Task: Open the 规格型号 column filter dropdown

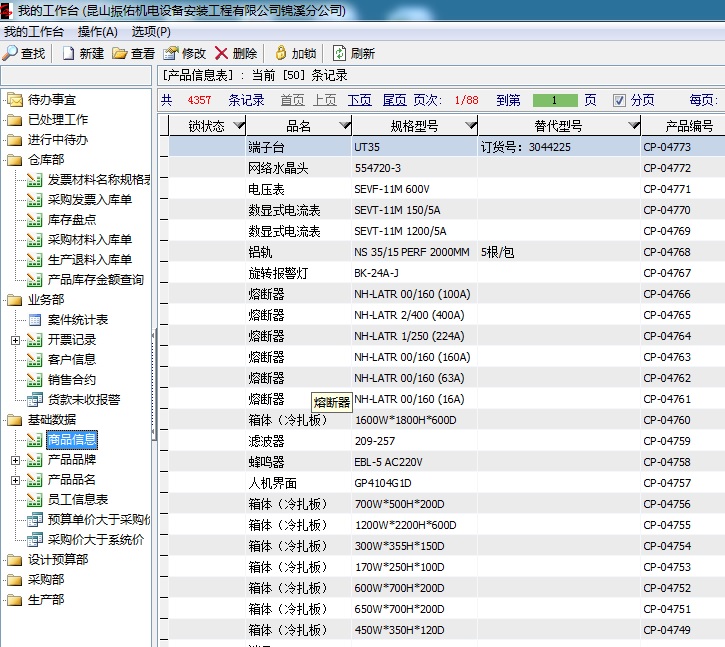Action: [x=469, y=126]
